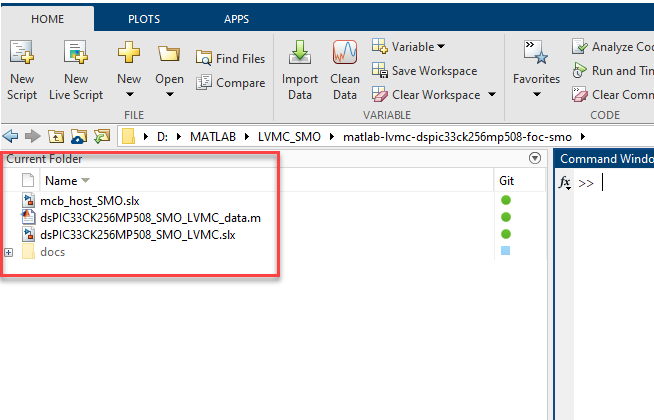This screenshot has height=420, width=654.
Task: Click the folder icon in address bar
Action: pyautogui.click(x=128, y=136)
